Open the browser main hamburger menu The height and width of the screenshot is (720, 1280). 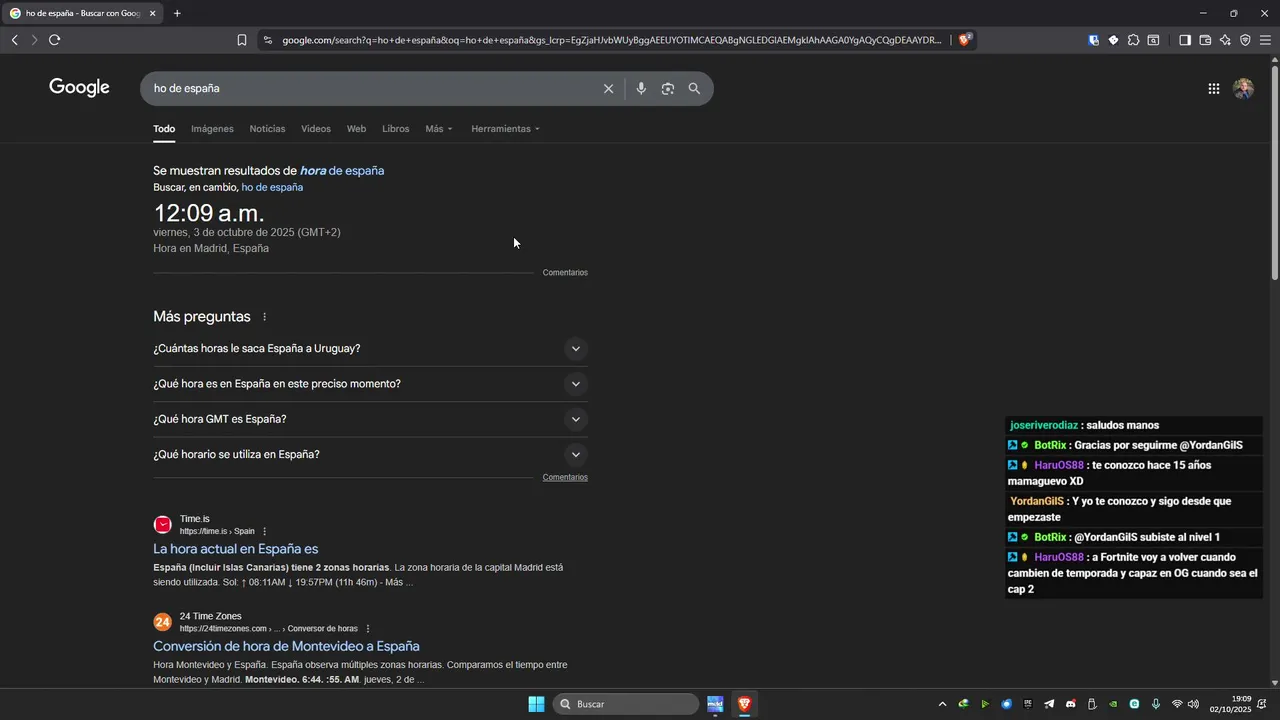[x=1265, y=40]
